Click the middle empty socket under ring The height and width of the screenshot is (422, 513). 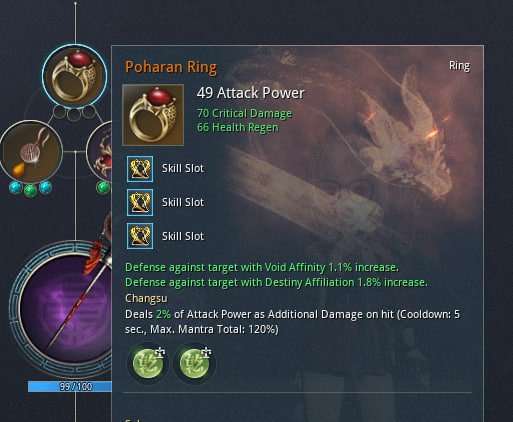coord(74,114)
